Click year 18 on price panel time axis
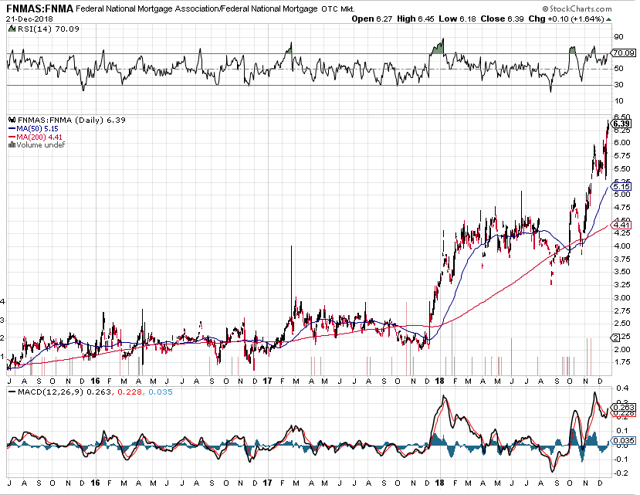Image resolution: width=640 pixels, height=495 pixels. [x=439, y=381]
